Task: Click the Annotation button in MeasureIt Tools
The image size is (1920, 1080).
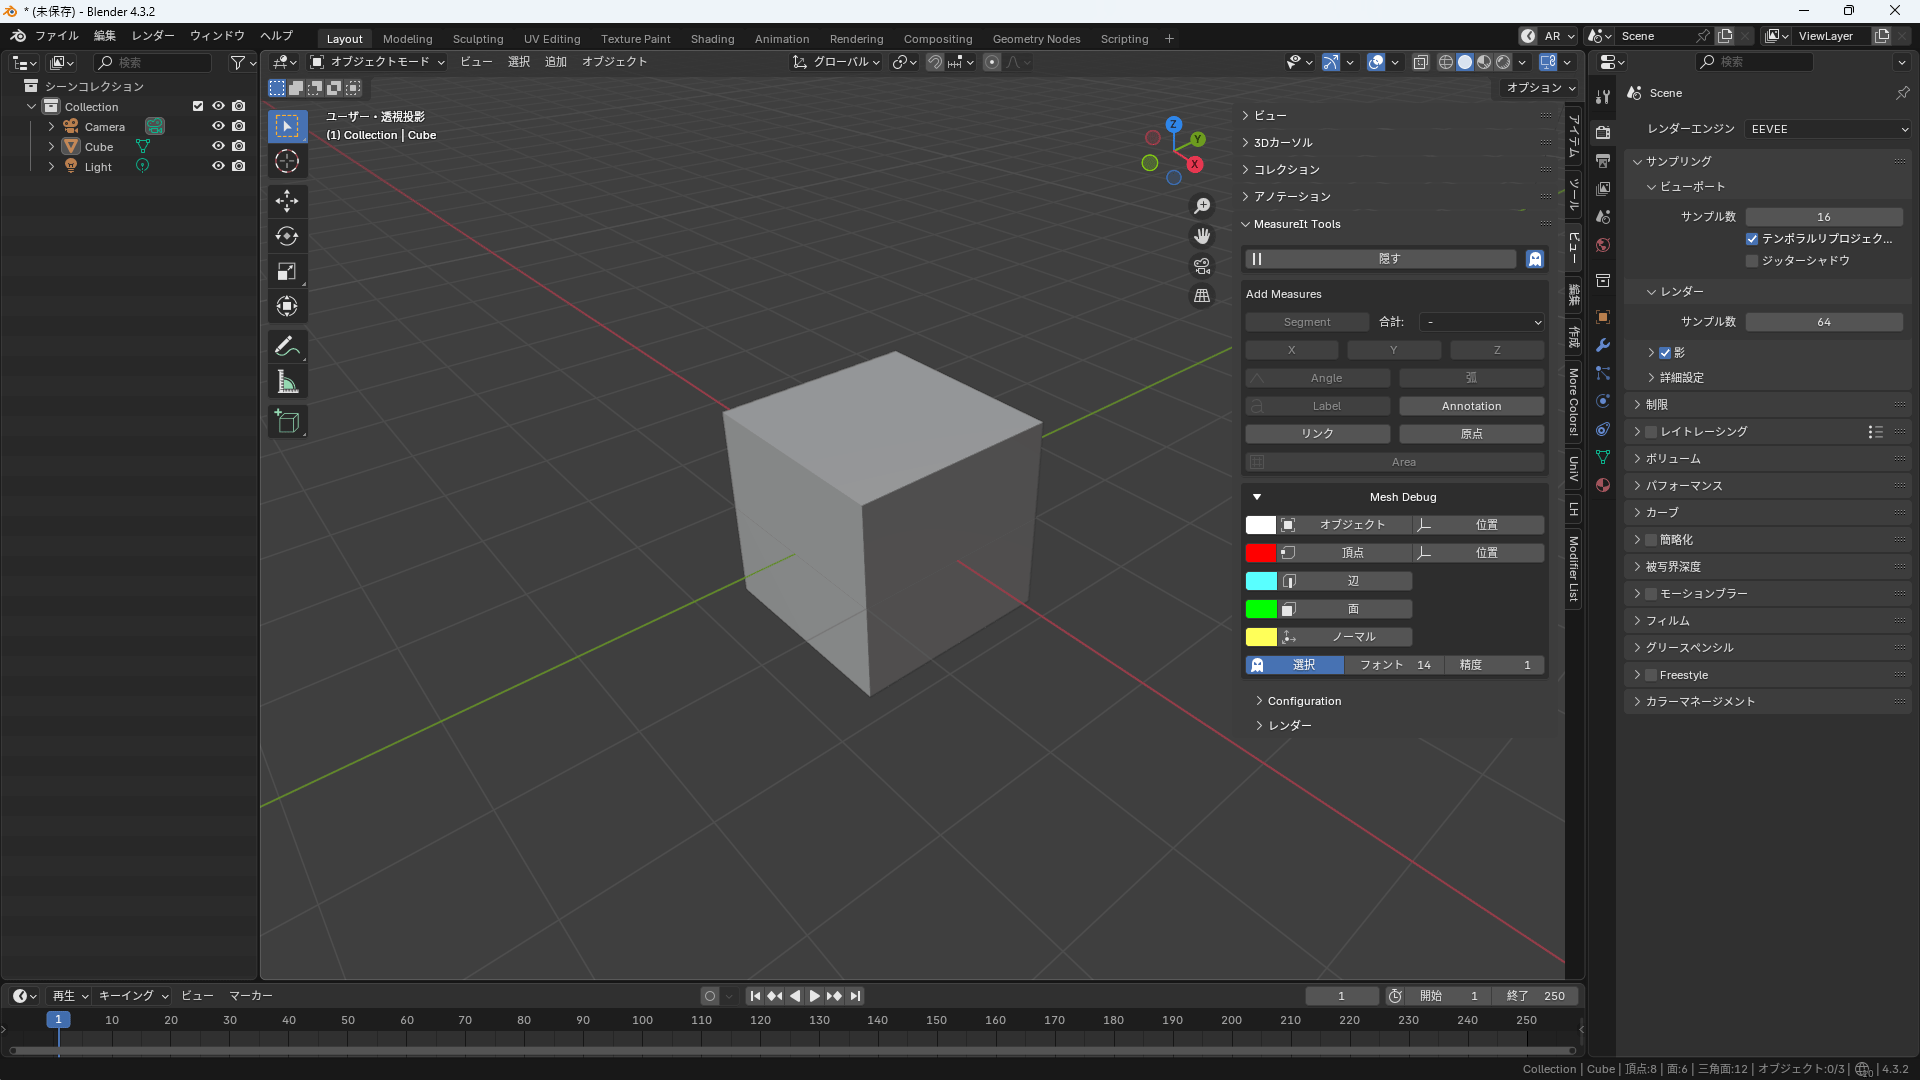Action: [x=1471, y=405]
